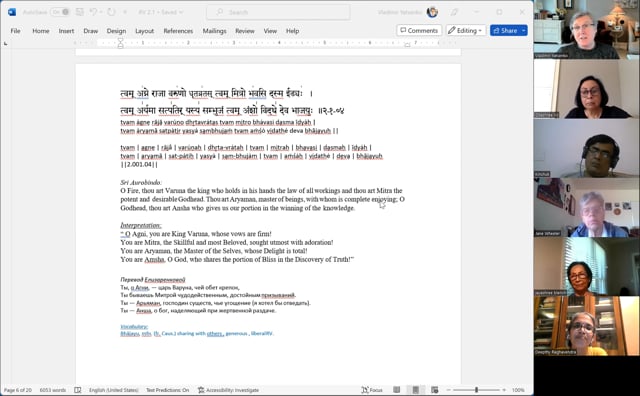Open the Draw ribbon tab
The image size is (640, 396).
pyautogui.click(x=91, y=31)
